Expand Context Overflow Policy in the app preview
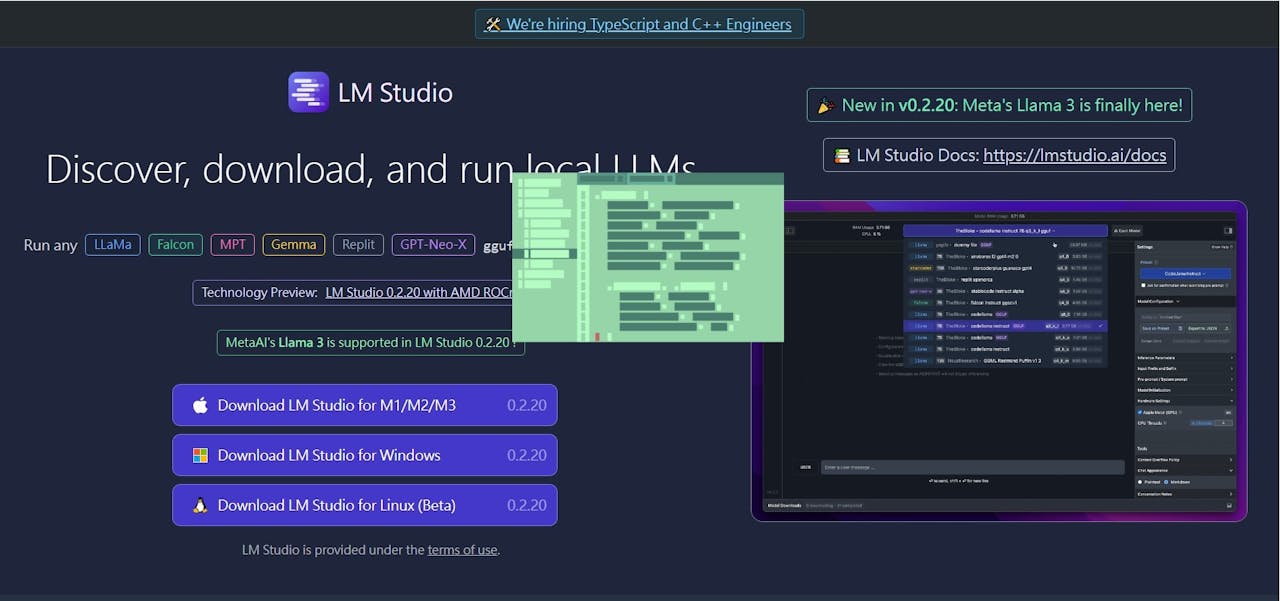1280x601 pixels. click(x=1185, y=459)
